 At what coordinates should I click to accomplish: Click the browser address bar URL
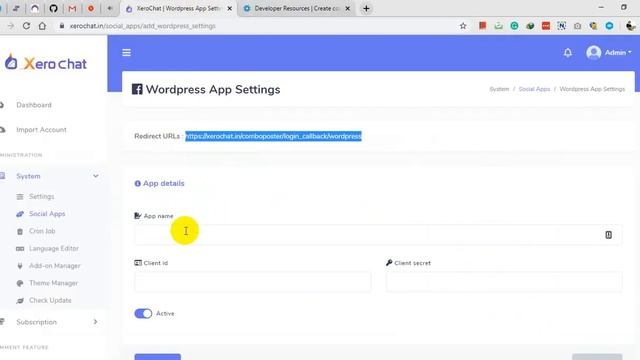coord(142,26)
